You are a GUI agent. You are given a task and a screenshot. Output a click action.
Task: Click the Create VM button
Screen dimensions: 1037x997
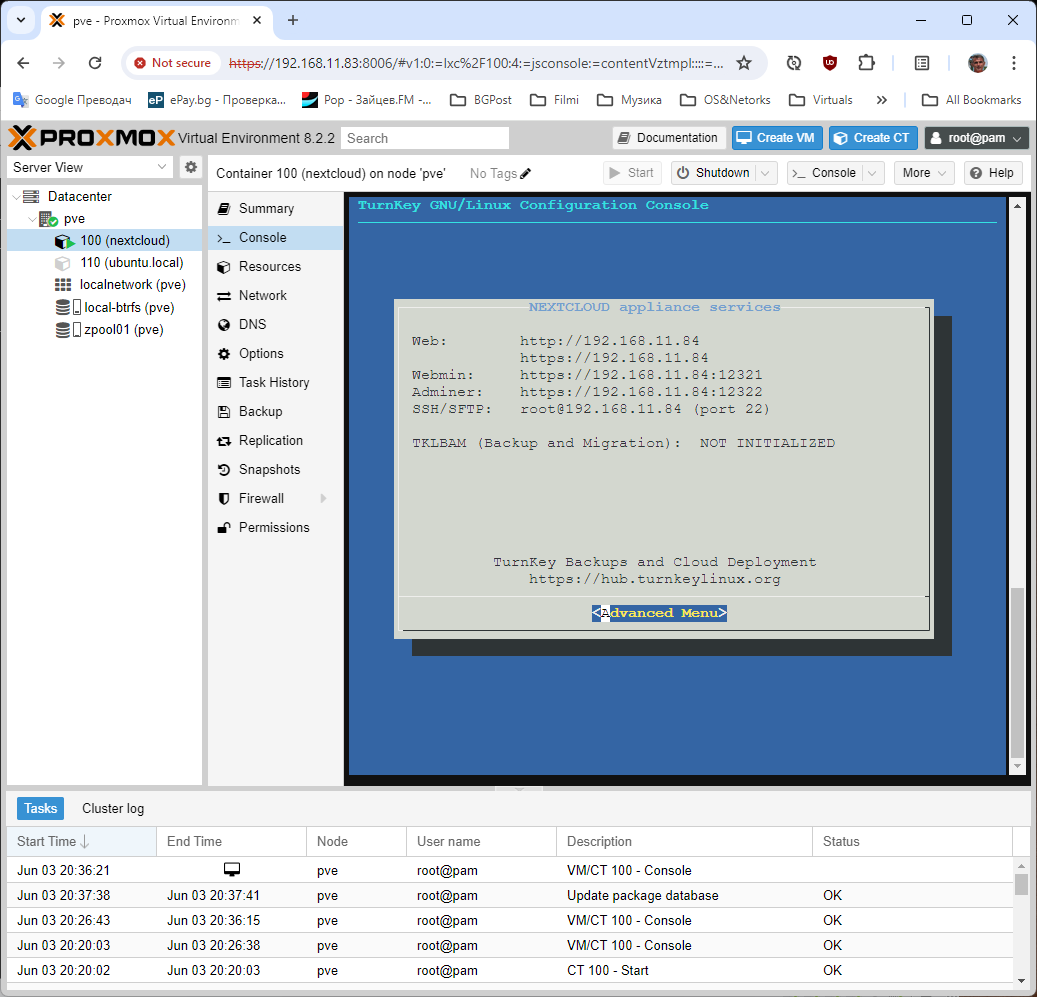point(777,138)
